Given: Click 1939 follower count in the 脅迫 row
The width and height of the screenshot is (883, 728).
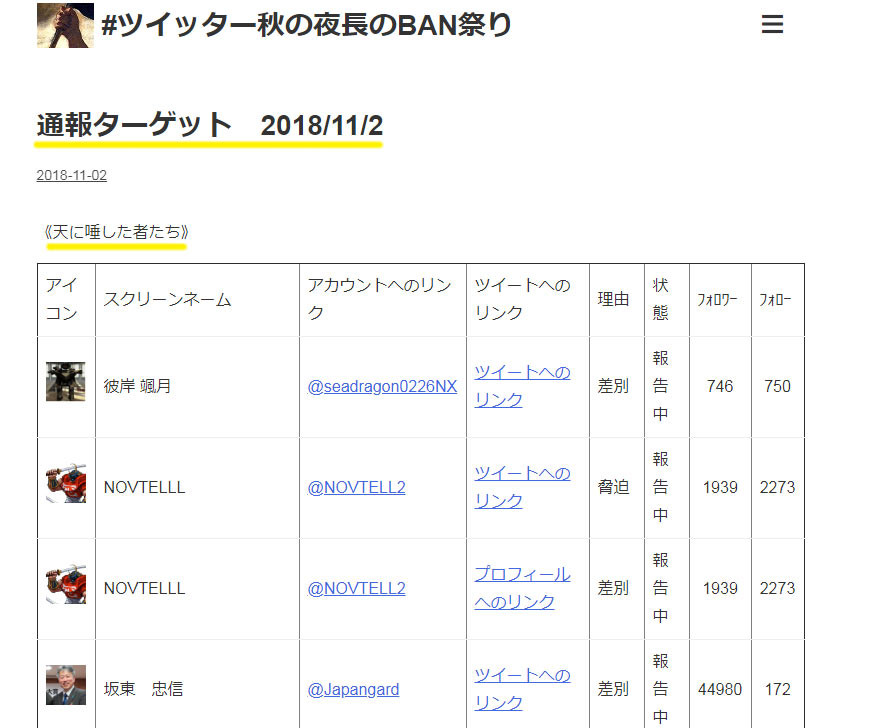Looking at the screenshot, I should click(720, 487).
